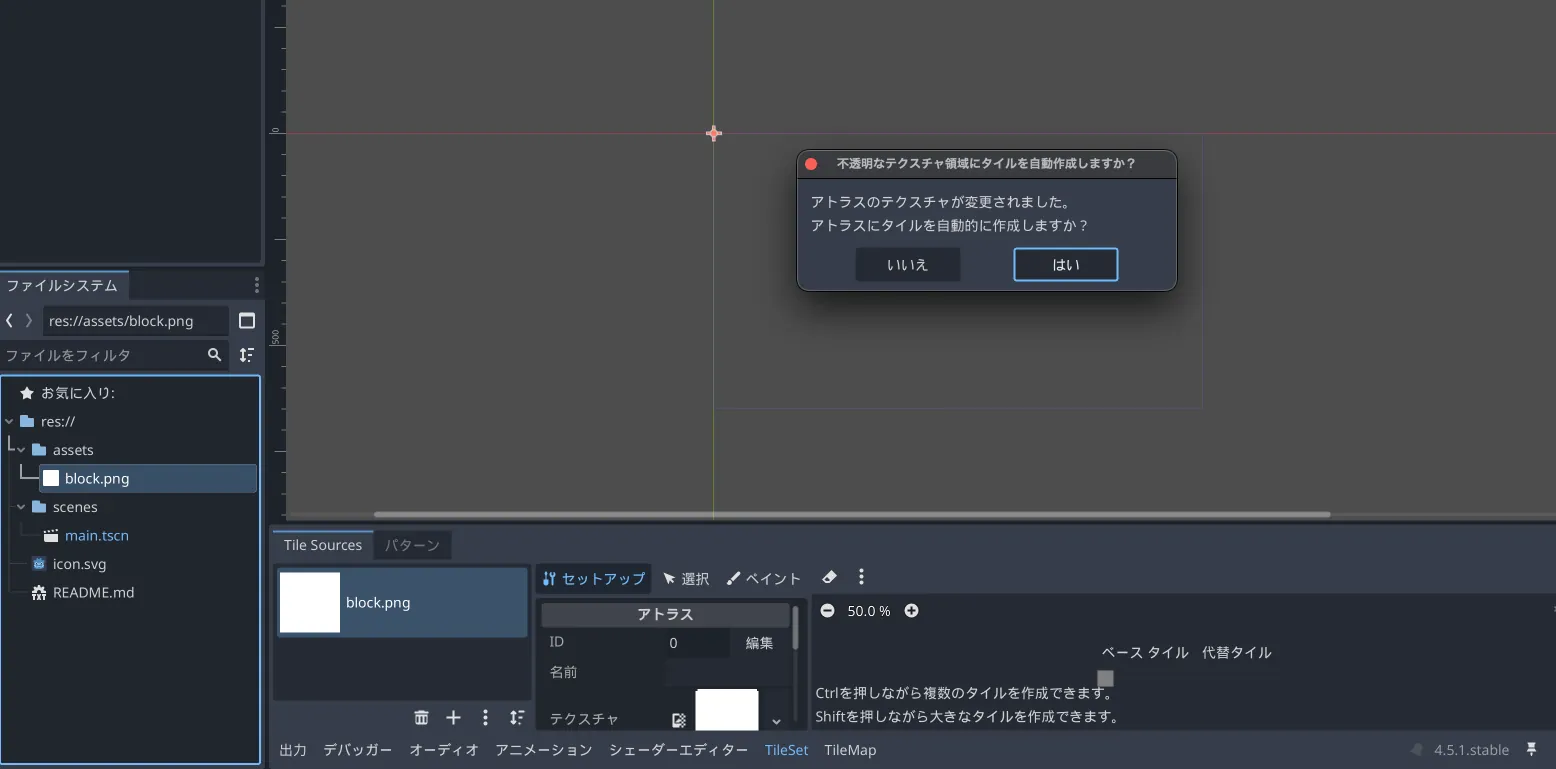The image size is (1556, 769).
Task: Open the FileSystem dock options menu
Action: point(256,285)
